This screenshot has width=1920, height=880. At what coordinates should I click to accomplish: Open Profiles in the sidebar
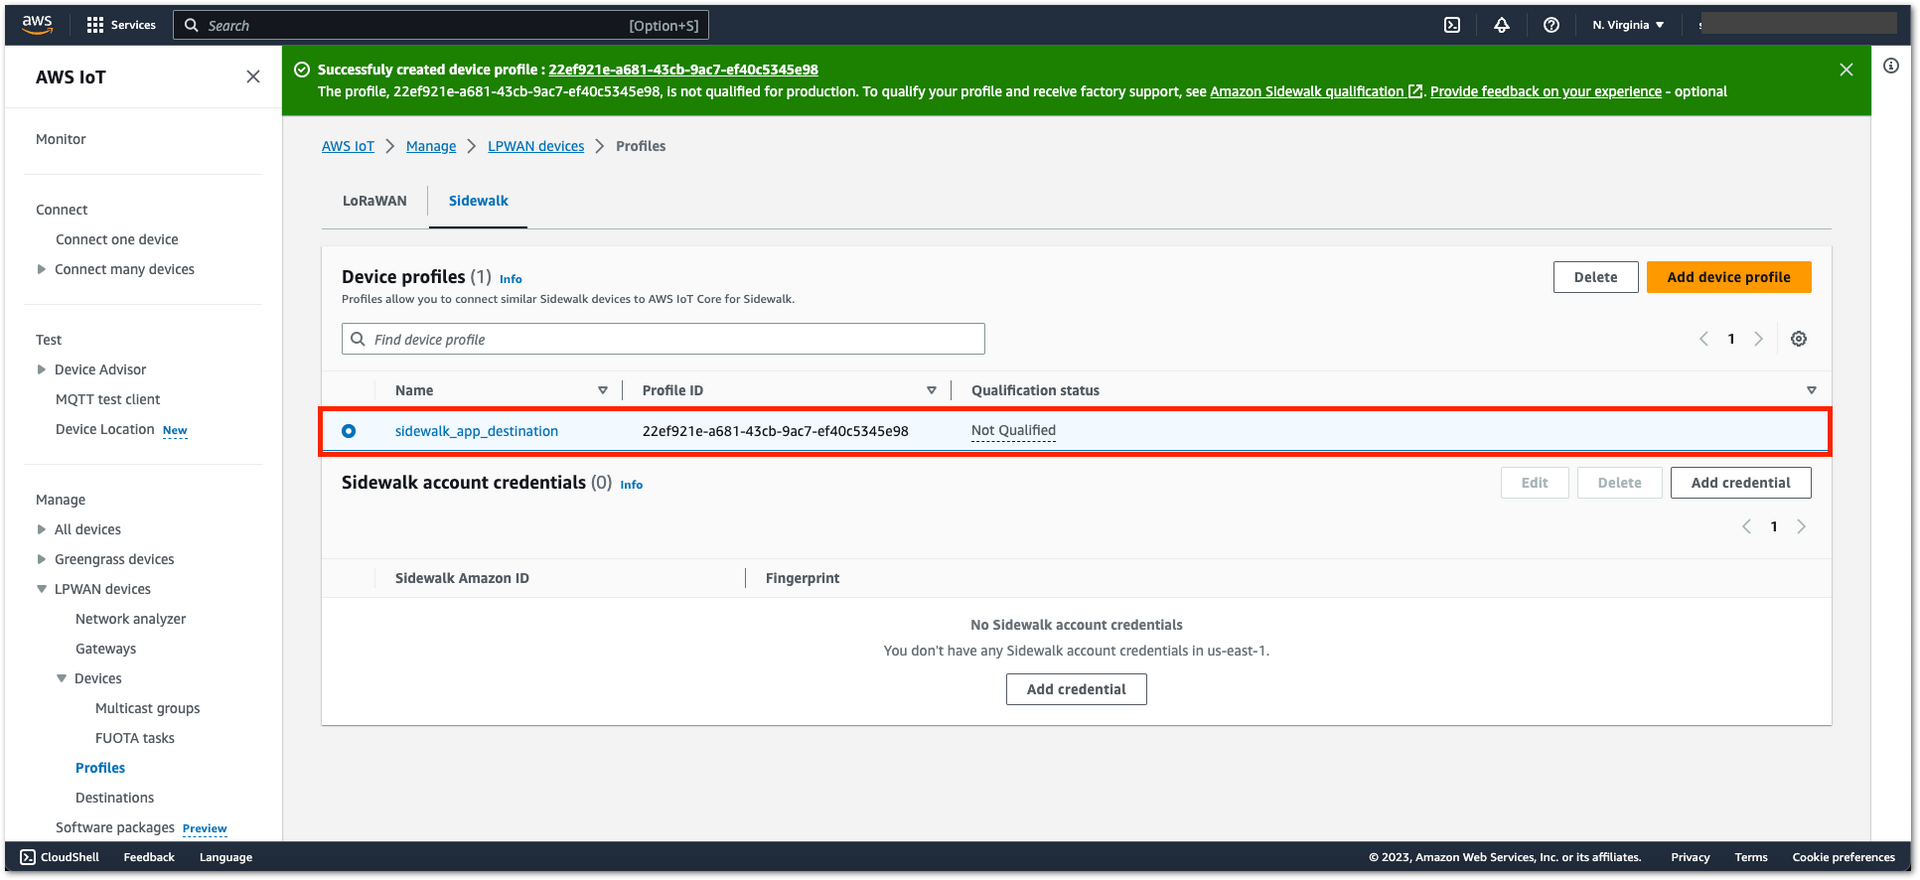tap(101, 768)
